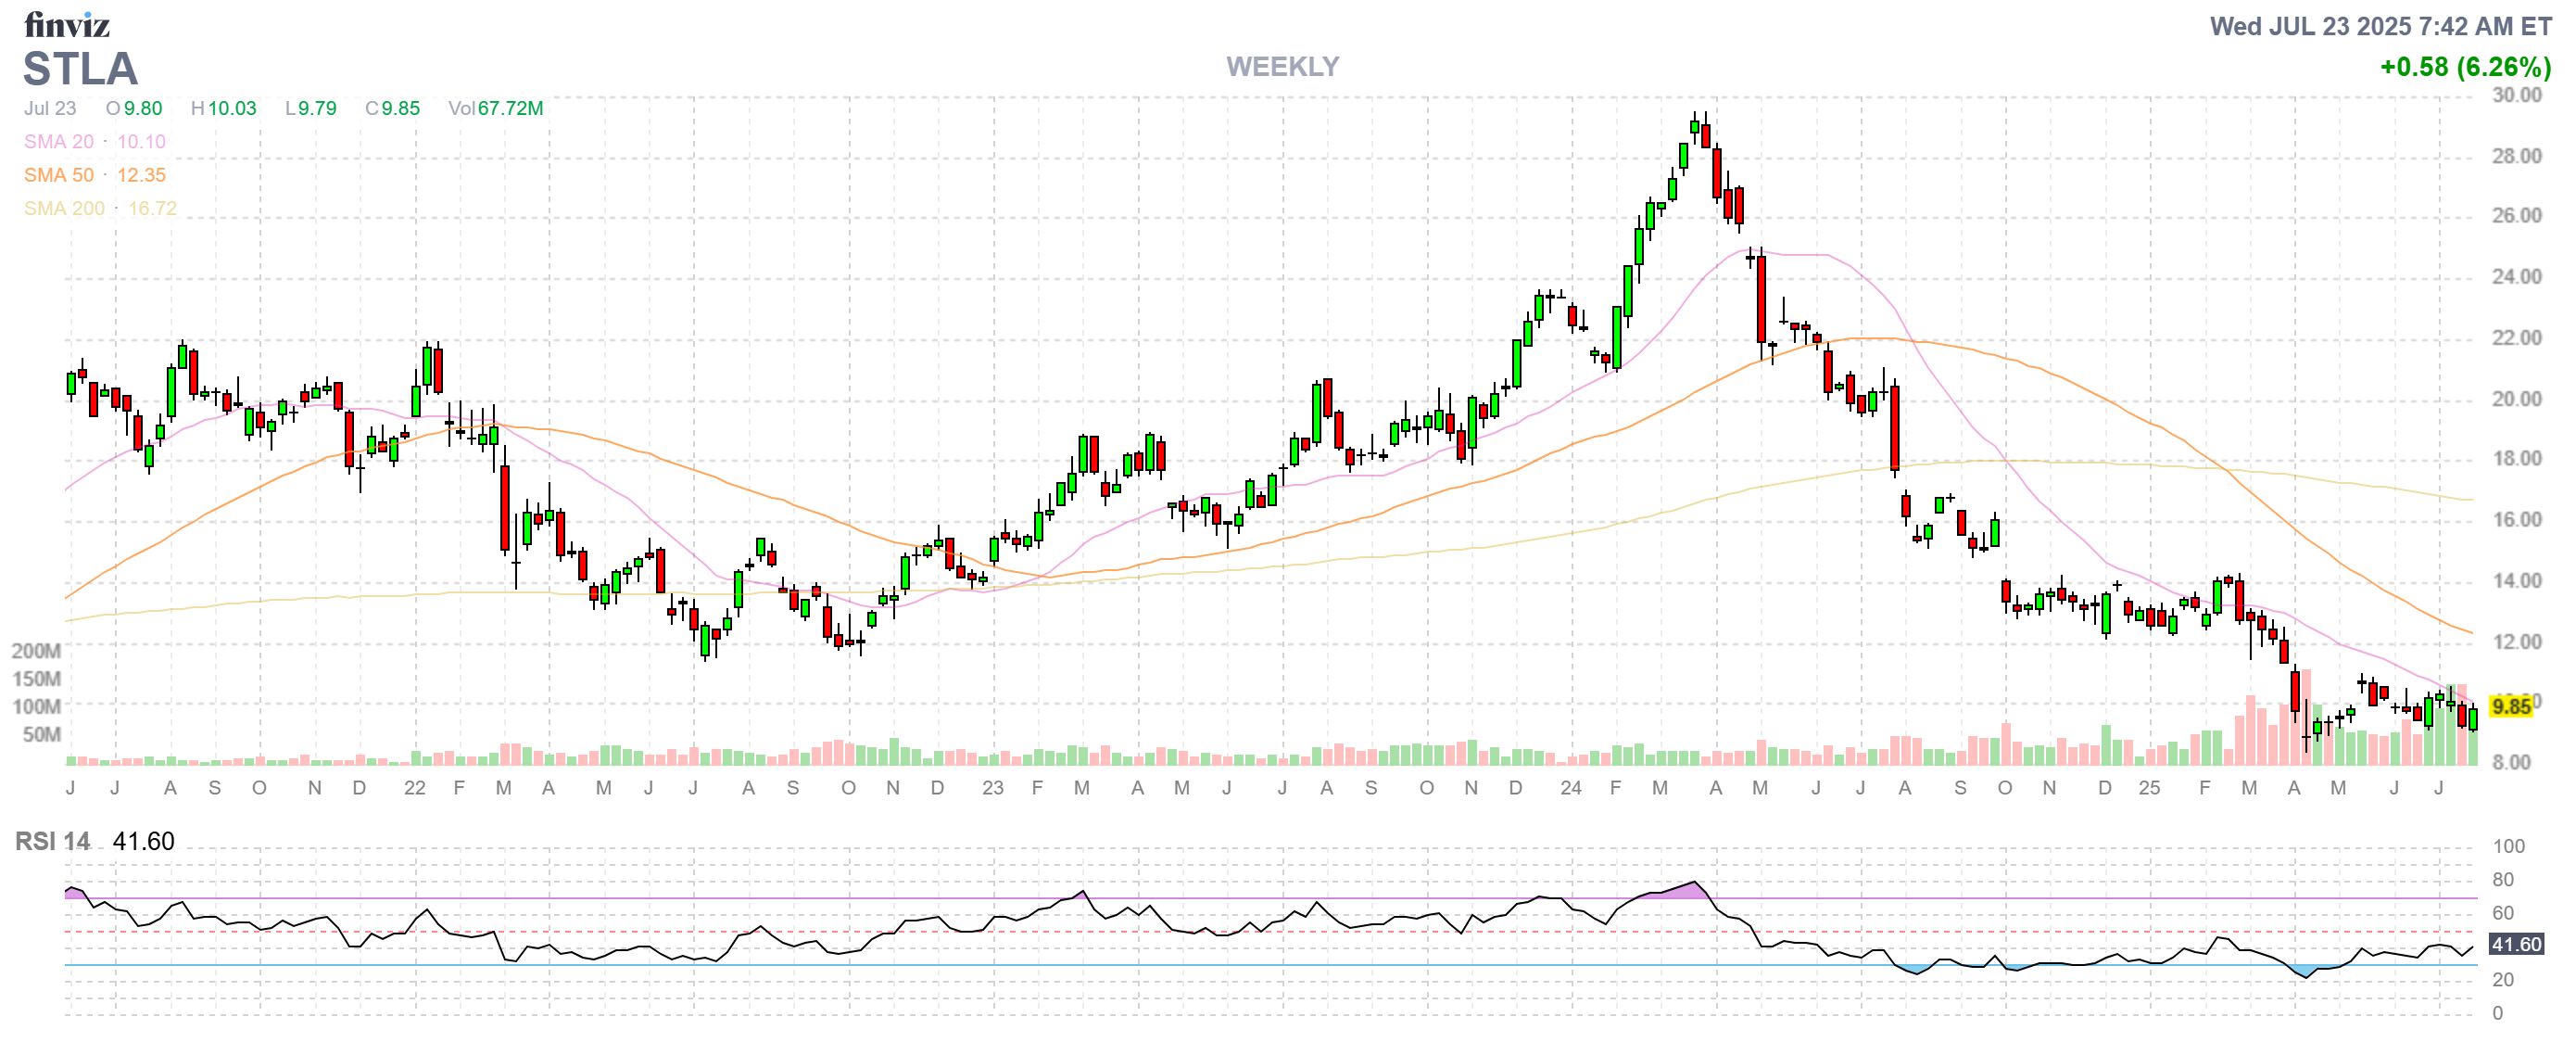Screen dimensions: 2576x1042
Task: Click the Vol 67.72M readout
Action: (495, 108)
